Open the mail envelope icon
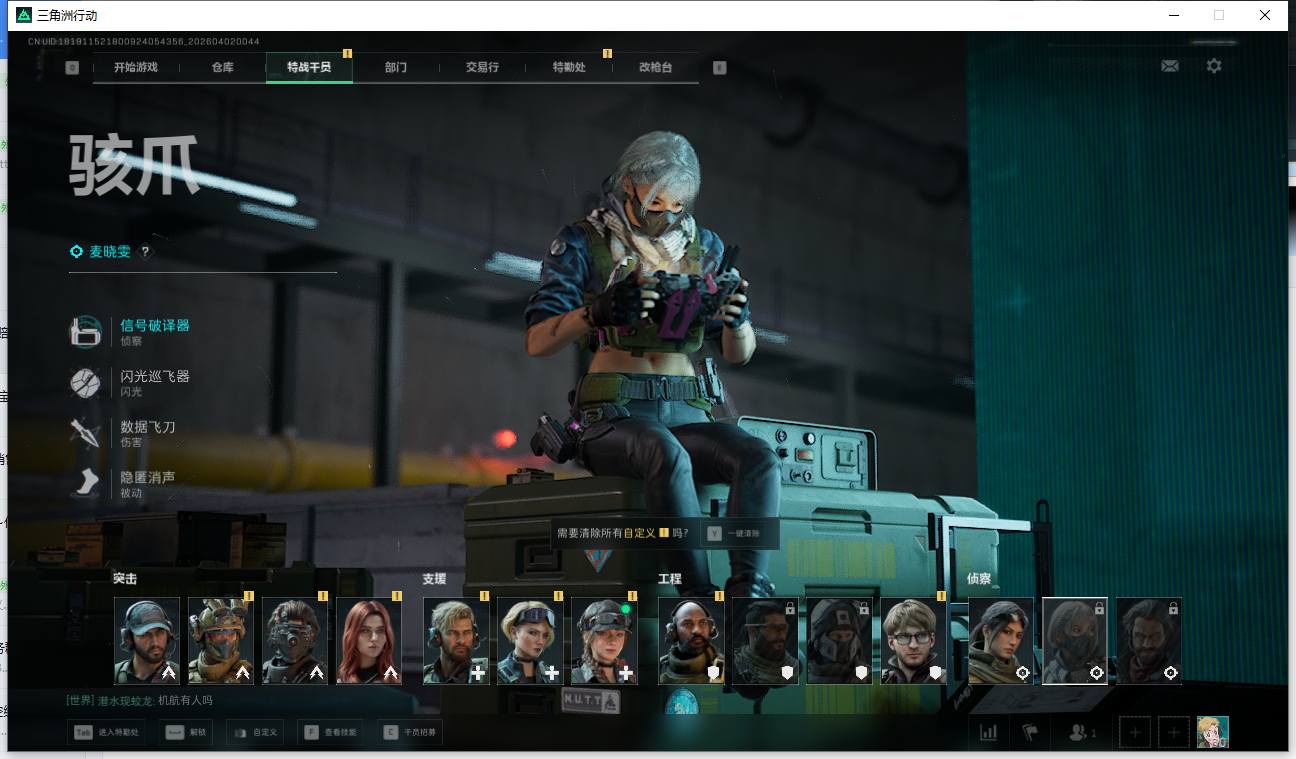Viewport: 1296px width, 759px height. [x=1169, y=66]
